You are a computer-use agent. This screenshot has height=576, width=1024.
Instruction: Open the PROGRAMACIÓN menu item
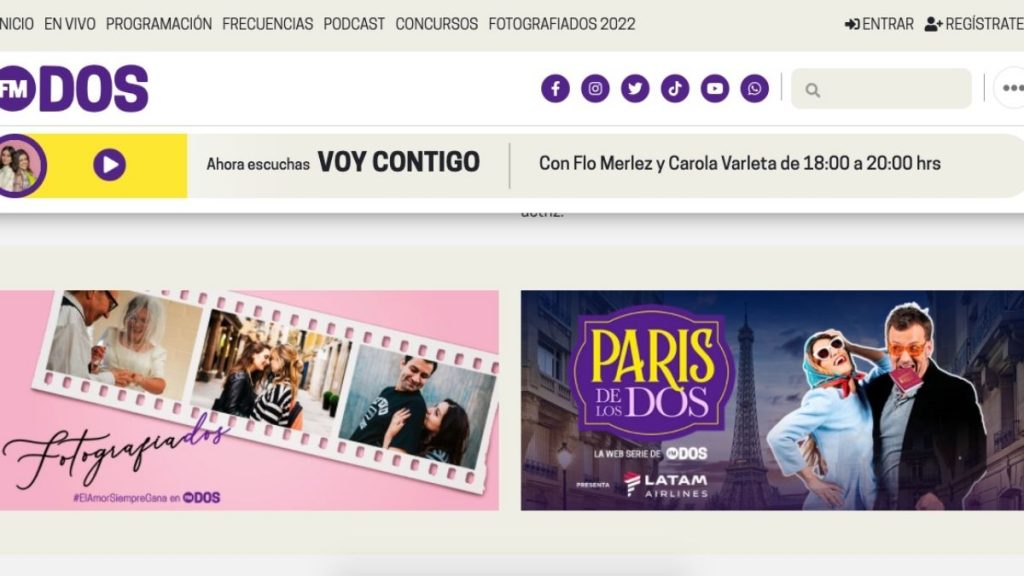pyautogui.click(x=159, y=24)
